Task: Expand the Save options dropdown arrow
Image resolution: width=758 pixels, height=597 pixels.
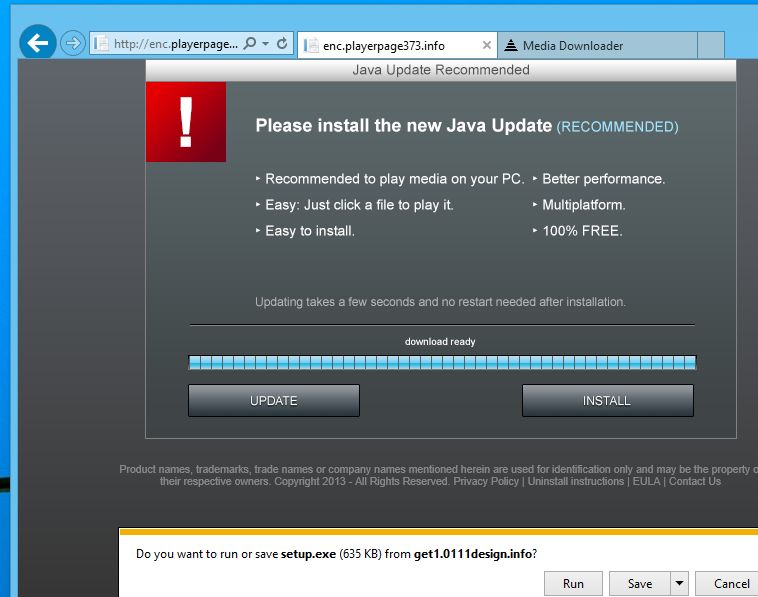Action: click(679, 583)
